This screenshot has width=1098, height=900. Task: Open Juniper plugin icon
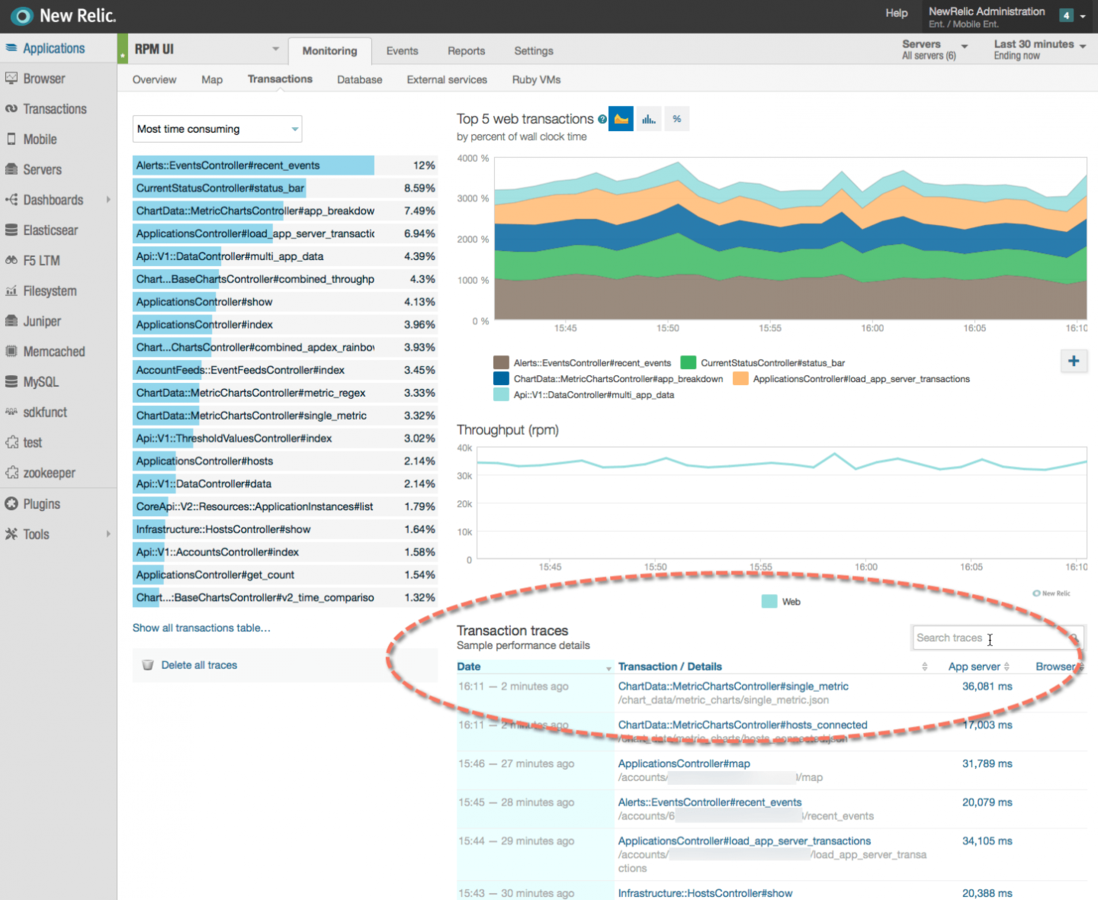(x=11, y=321)
